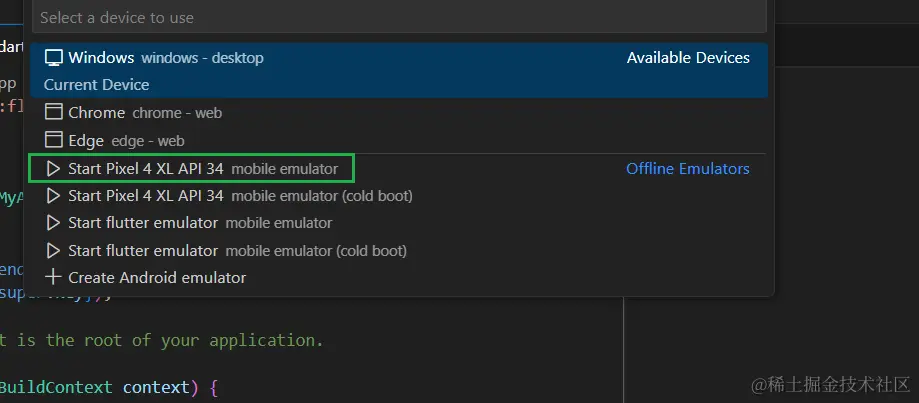Click the 'Select a device to use' input field
Screen dimensions: 919x403
[399, 18]
